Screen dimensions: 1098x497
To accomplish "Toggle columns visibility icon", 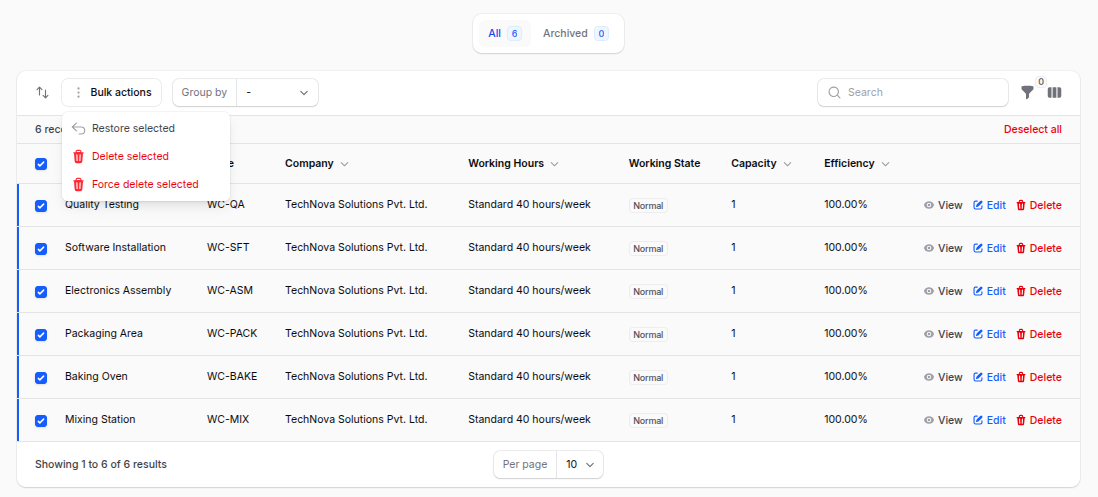I will [x=1055, y=92].
